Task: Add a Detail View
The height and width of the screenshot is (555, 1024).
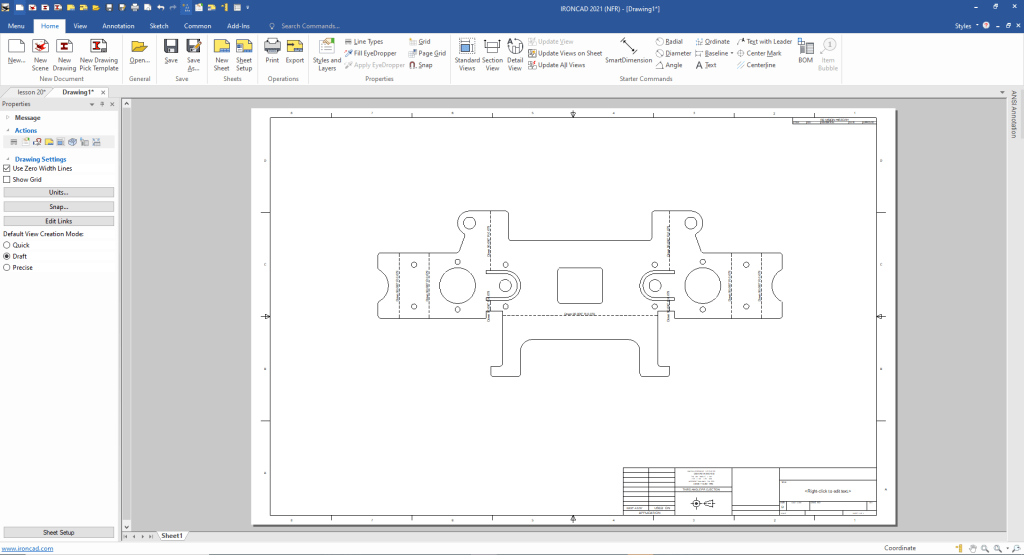Action: [515, 52]
